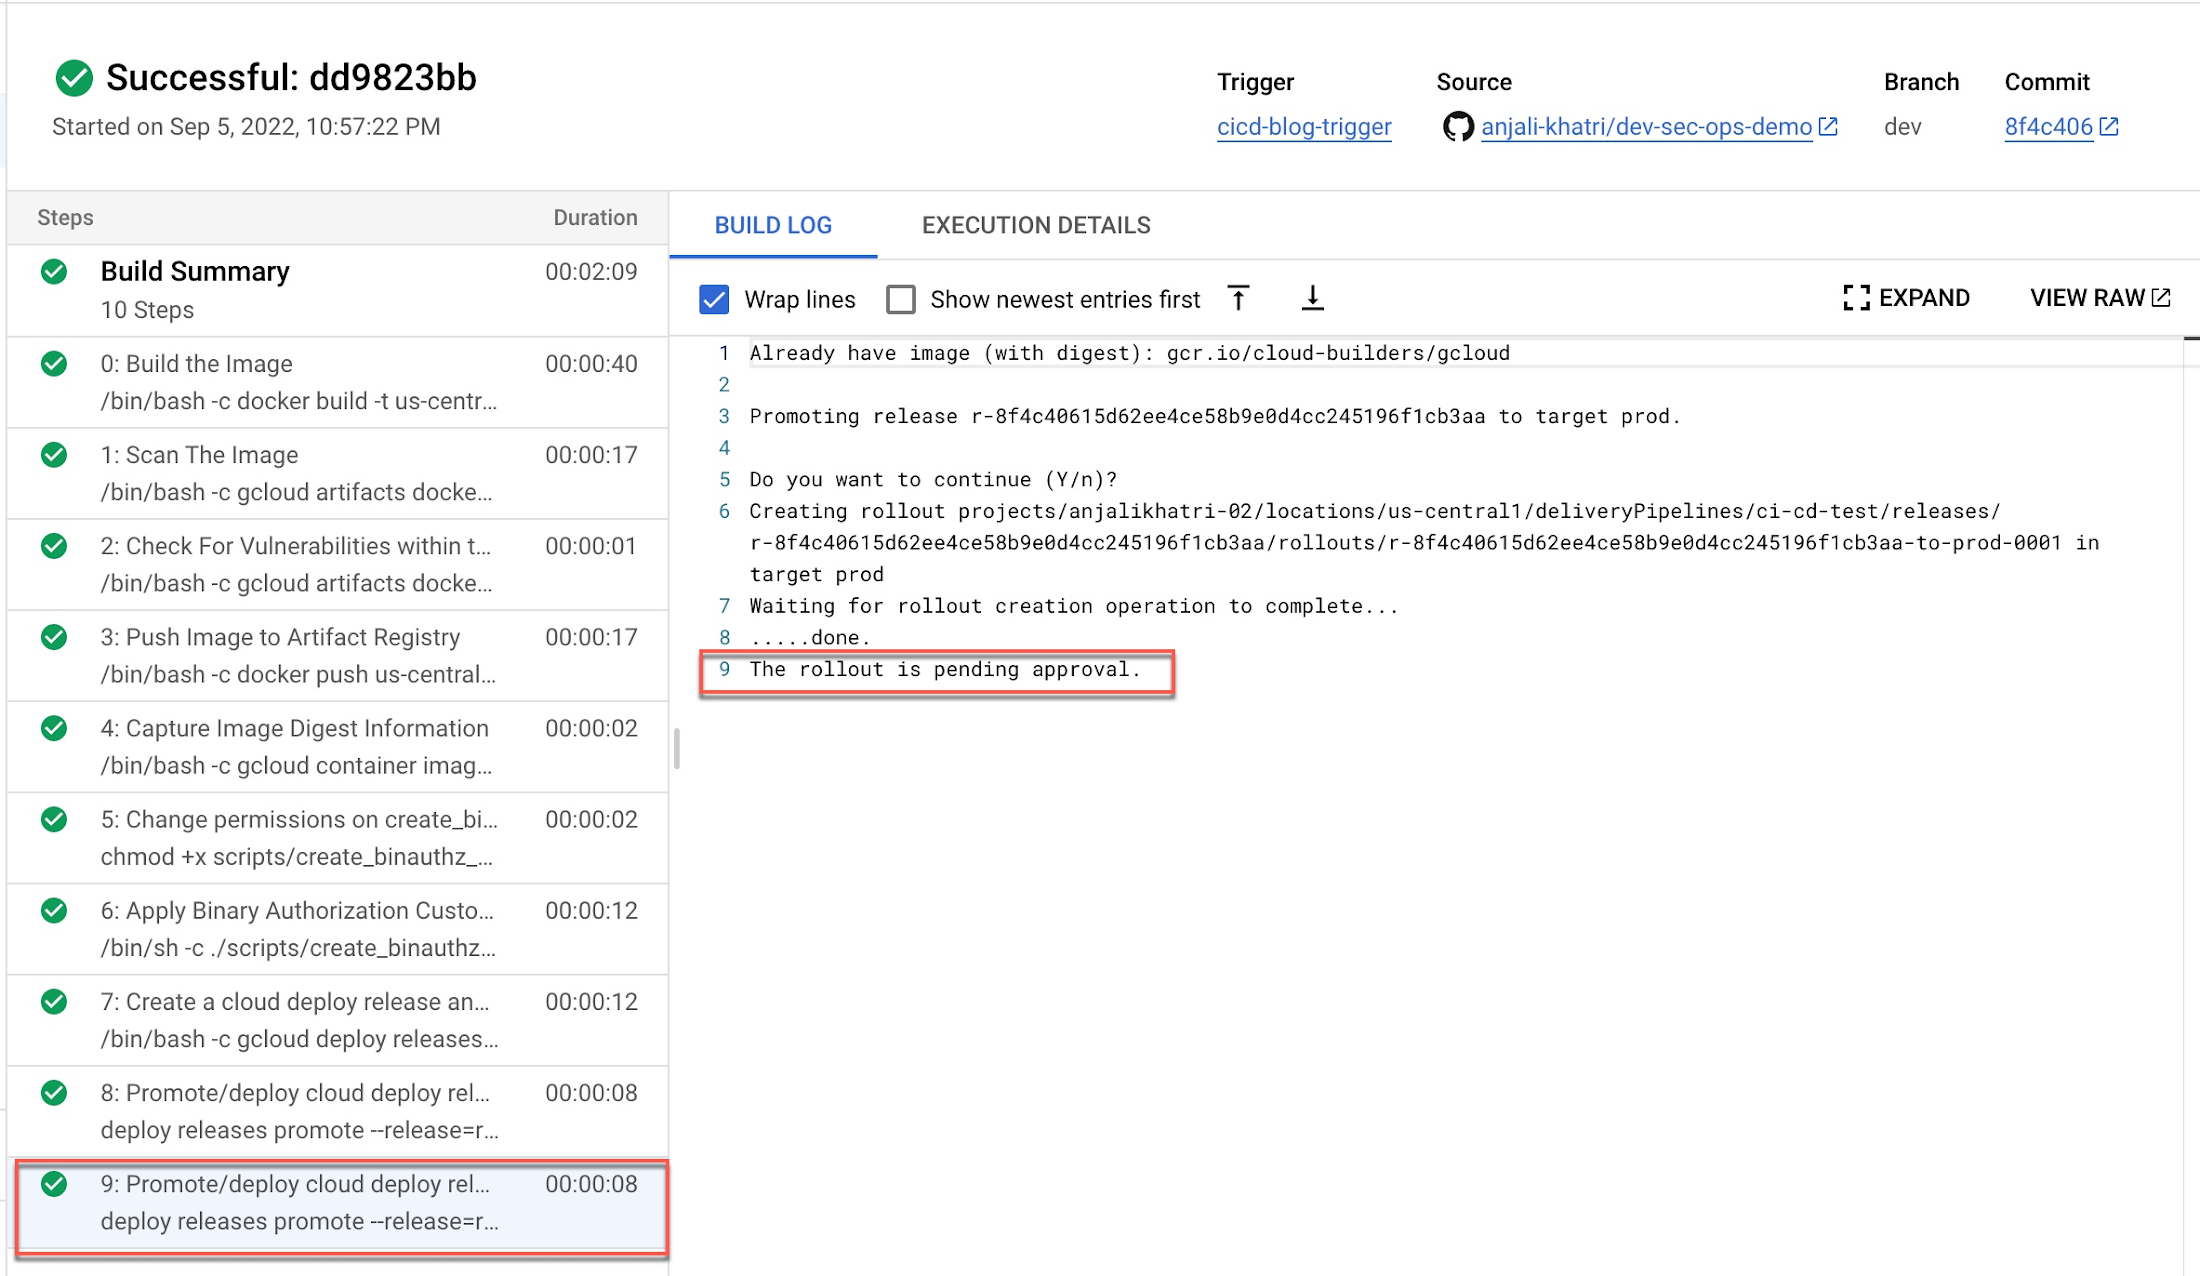Click the EXPAND button

point(1906,298)
